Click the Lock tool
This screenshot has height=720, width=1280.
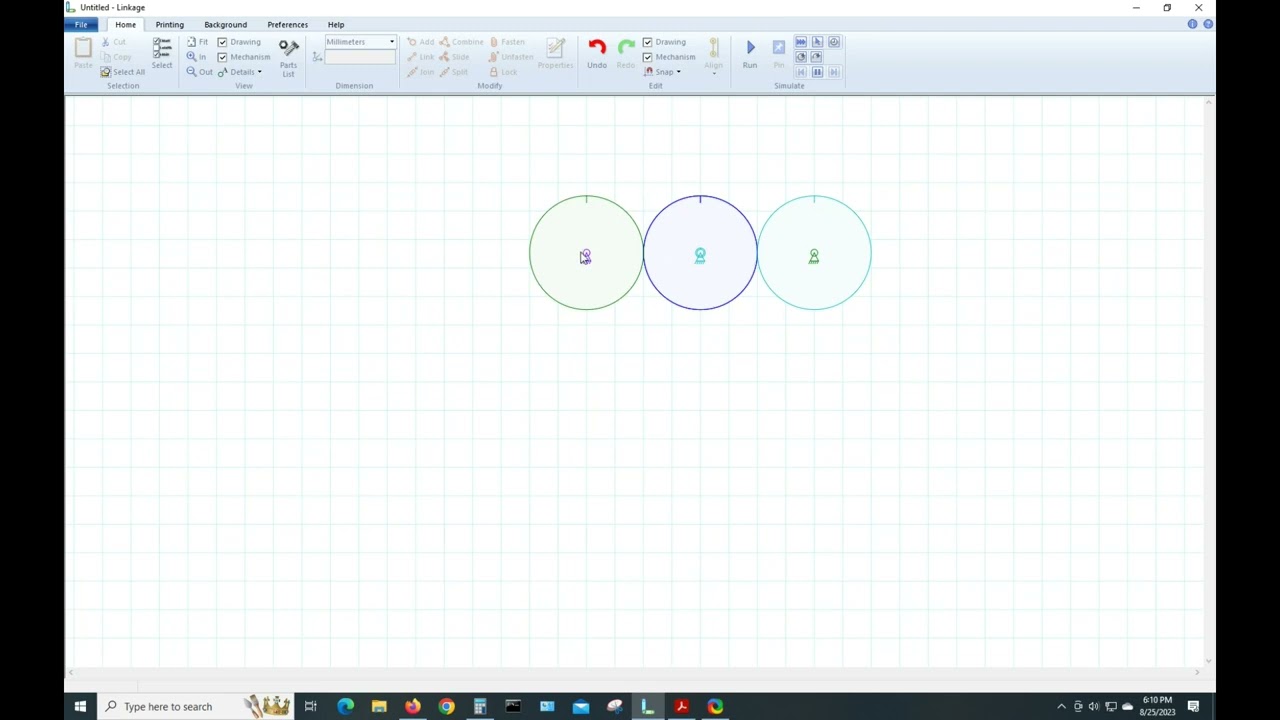503,72
